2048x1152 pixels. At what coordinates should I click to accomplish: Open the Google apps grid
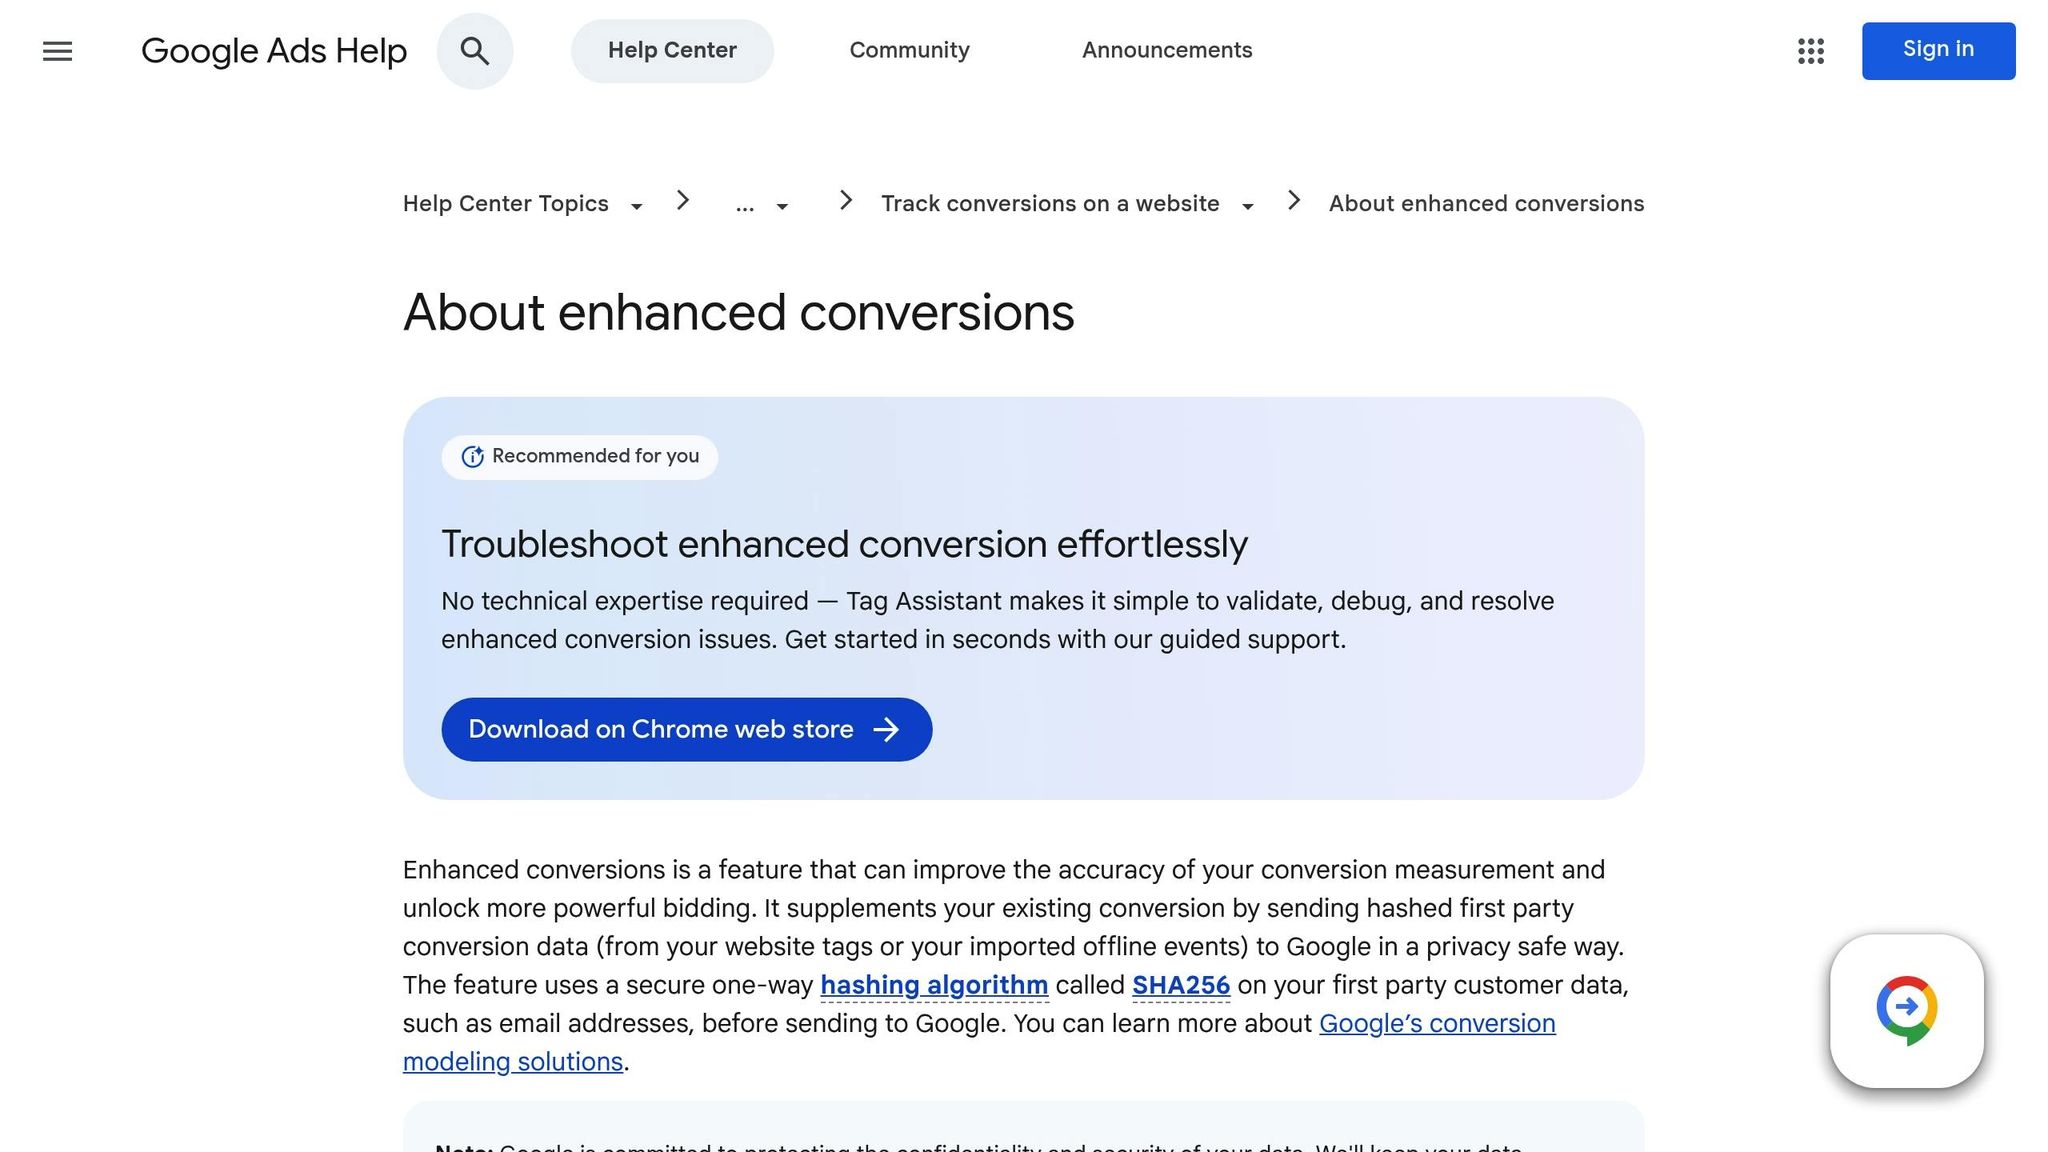pyautogui.click(x=1810, y=51)
